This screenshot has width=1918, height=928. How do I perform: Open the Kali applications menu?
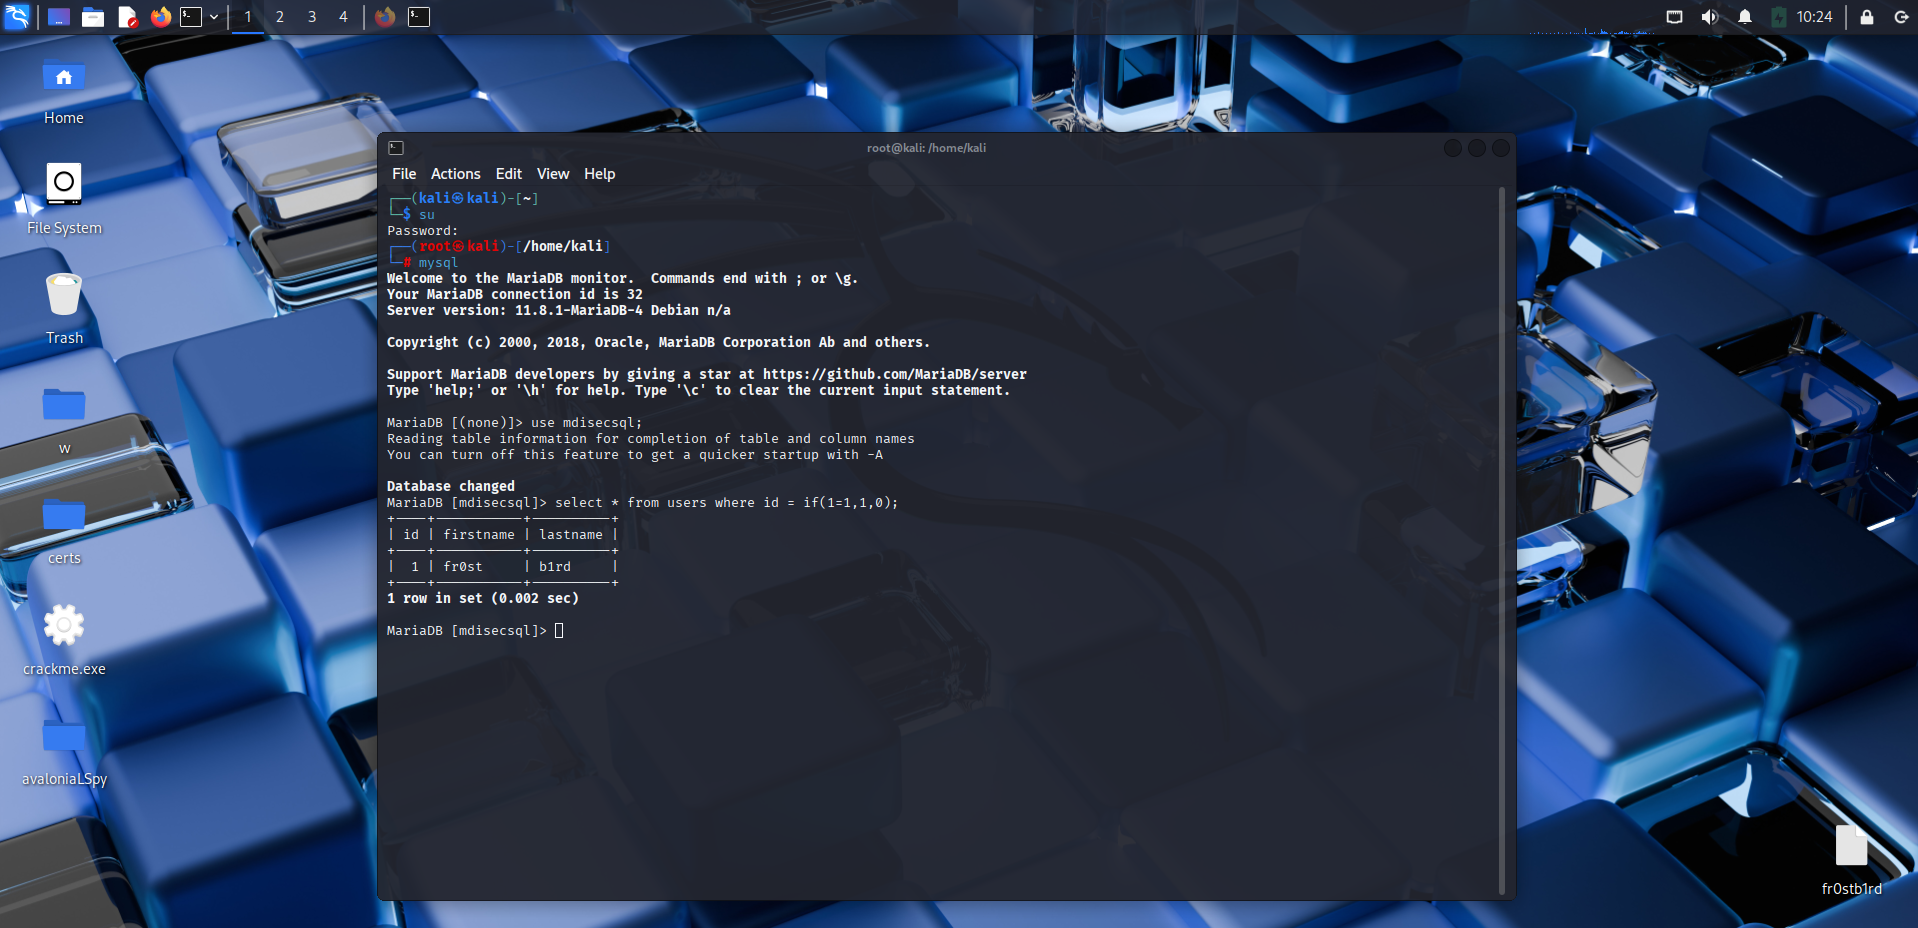point(18,17)
